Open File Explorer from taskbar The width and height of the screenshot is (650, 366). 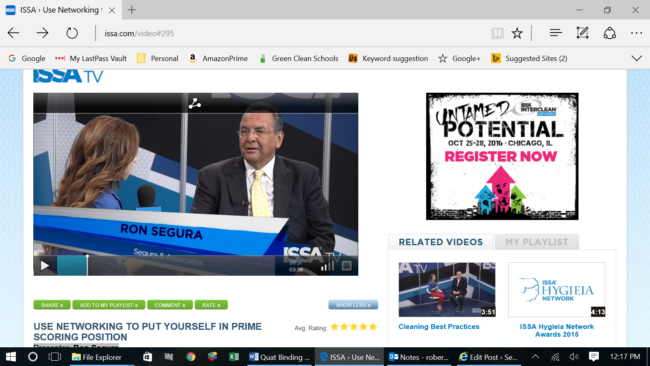tap(97, 357)
